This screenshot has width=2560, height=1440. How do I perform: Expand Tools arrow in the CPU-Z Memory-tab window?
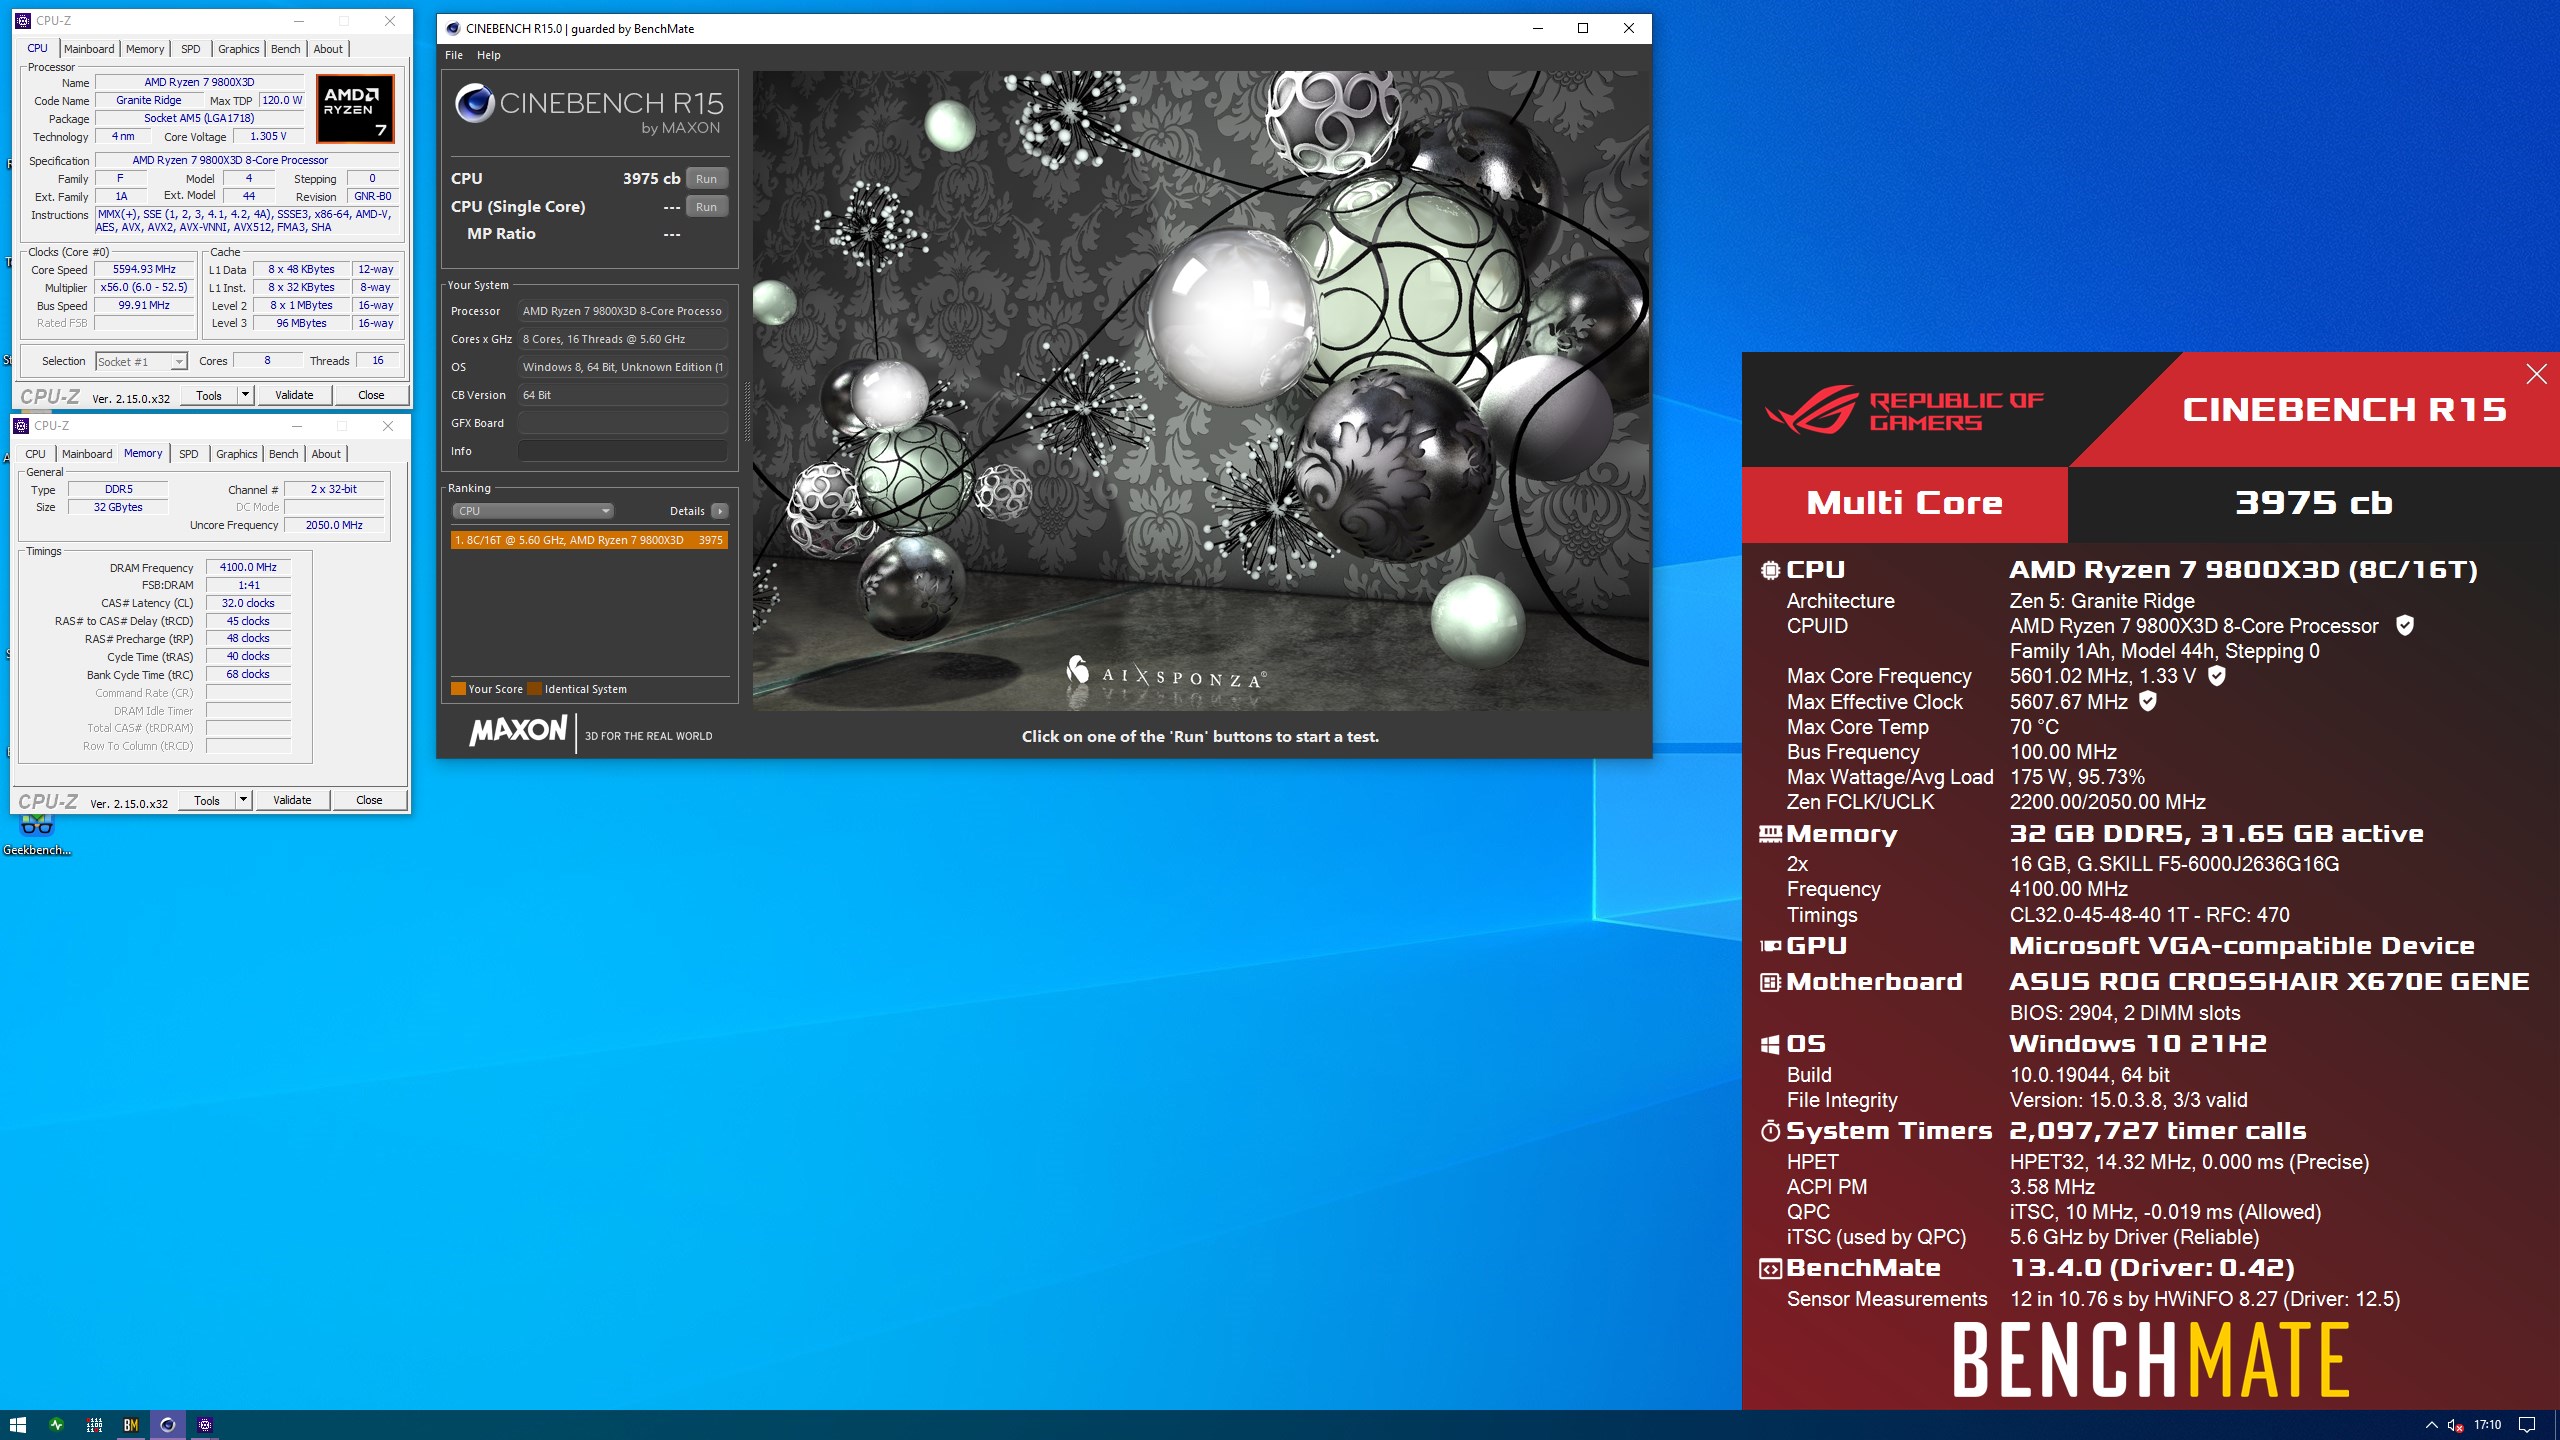coord(243,800)
